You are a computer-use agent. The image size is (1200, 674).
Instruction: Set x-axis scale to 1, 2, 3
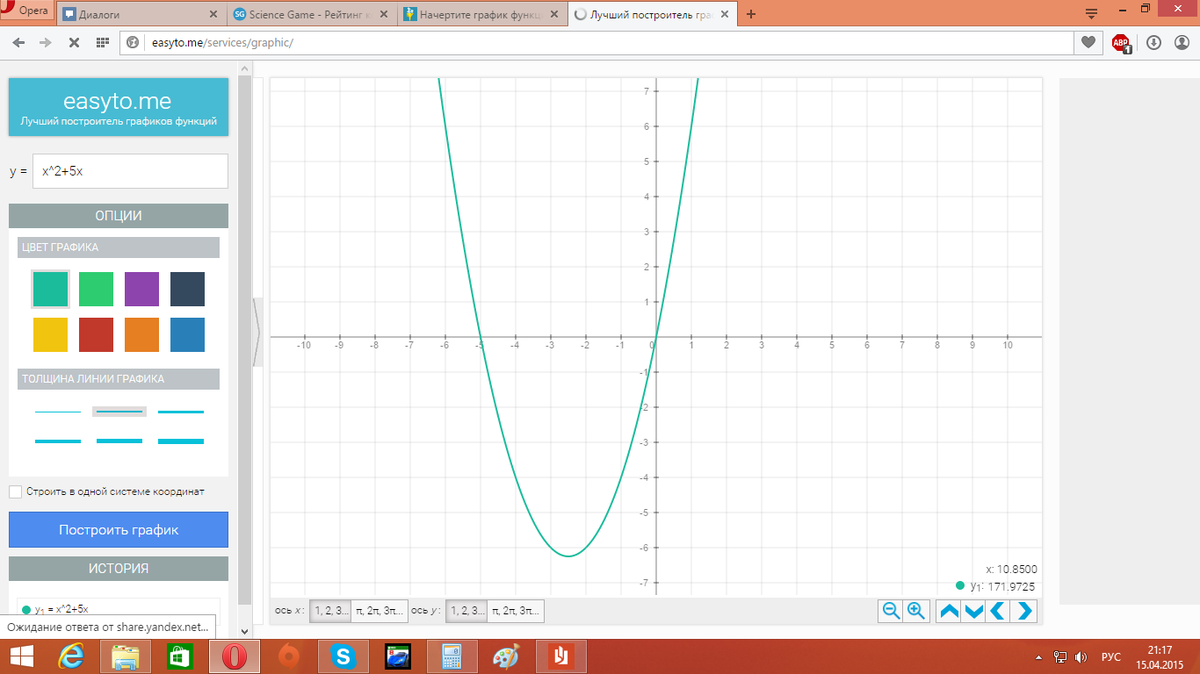(x=330, y=610)
